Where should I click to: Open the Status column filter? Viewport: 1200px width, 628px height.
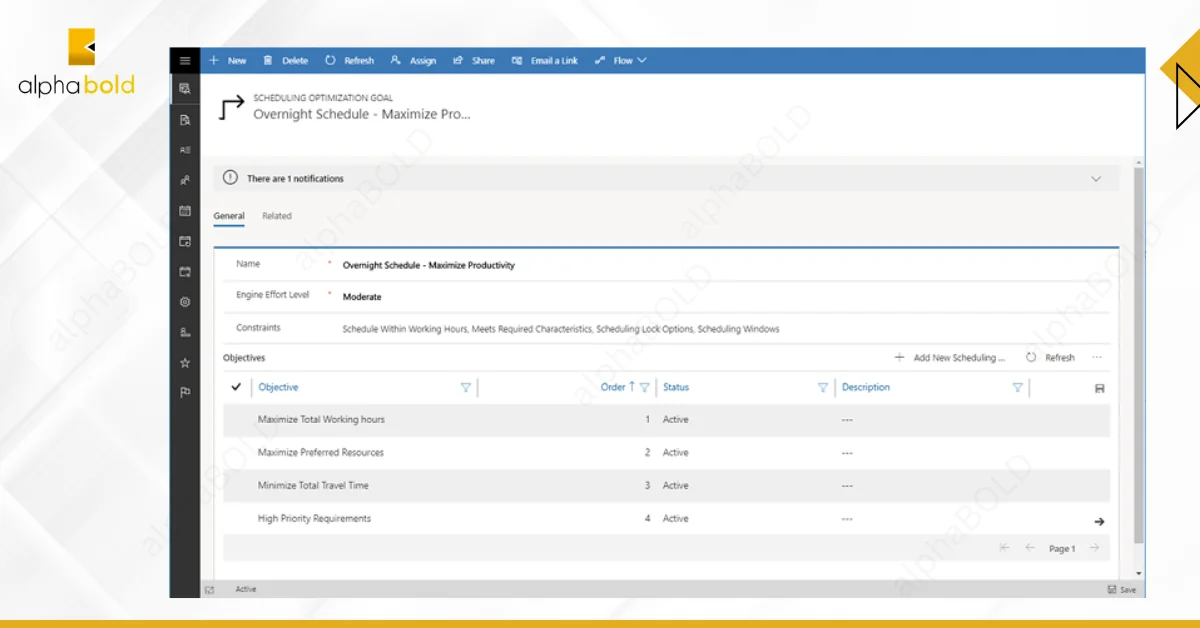(x=823, y=387)
